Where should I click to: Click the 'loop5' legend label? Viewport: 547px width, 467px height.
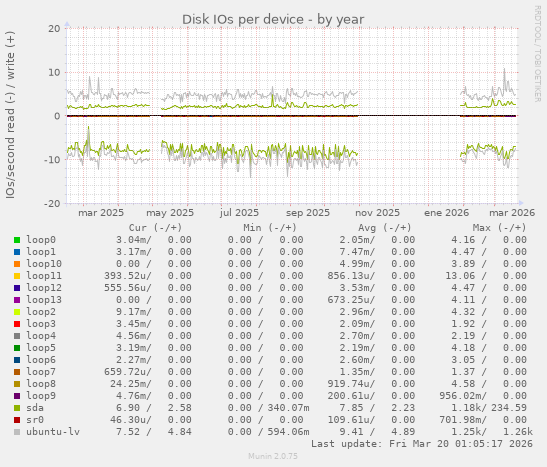(41, 348)
